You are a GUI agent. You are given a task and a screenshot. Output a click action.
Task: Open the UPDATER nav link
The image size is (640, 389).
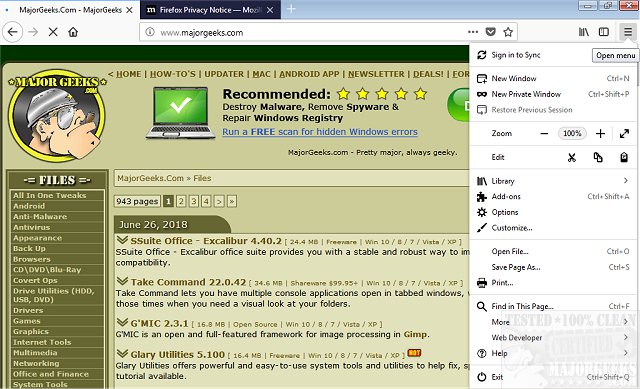(x=224, y=74)
